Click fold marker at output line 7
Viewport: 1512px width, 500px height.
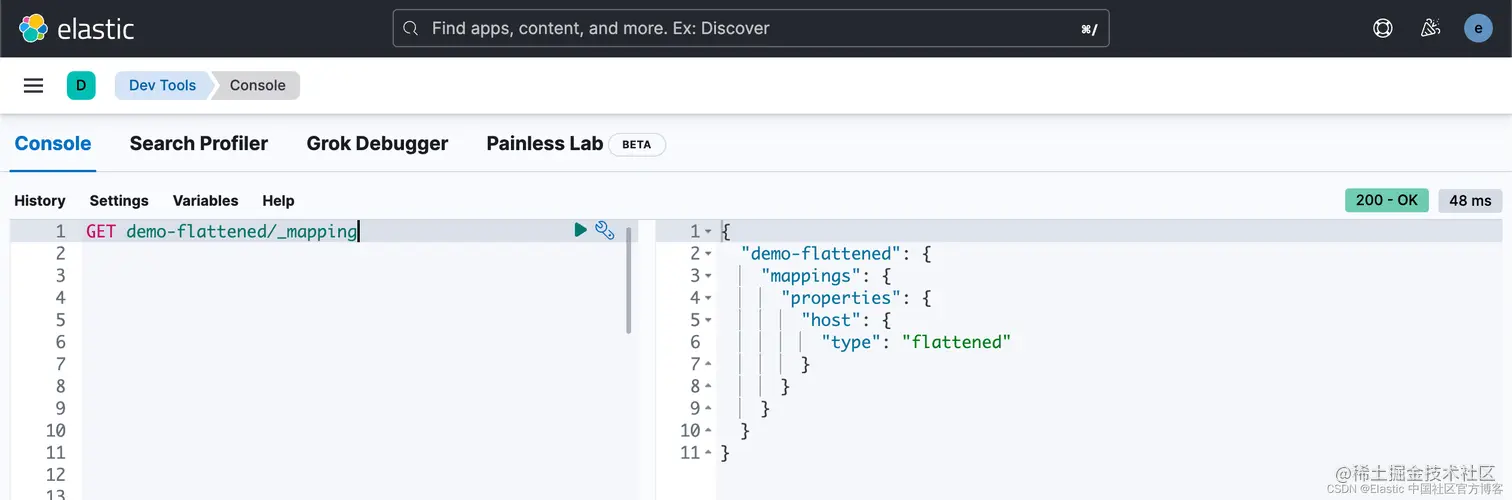pyautogui.click(x=709, y=364)
